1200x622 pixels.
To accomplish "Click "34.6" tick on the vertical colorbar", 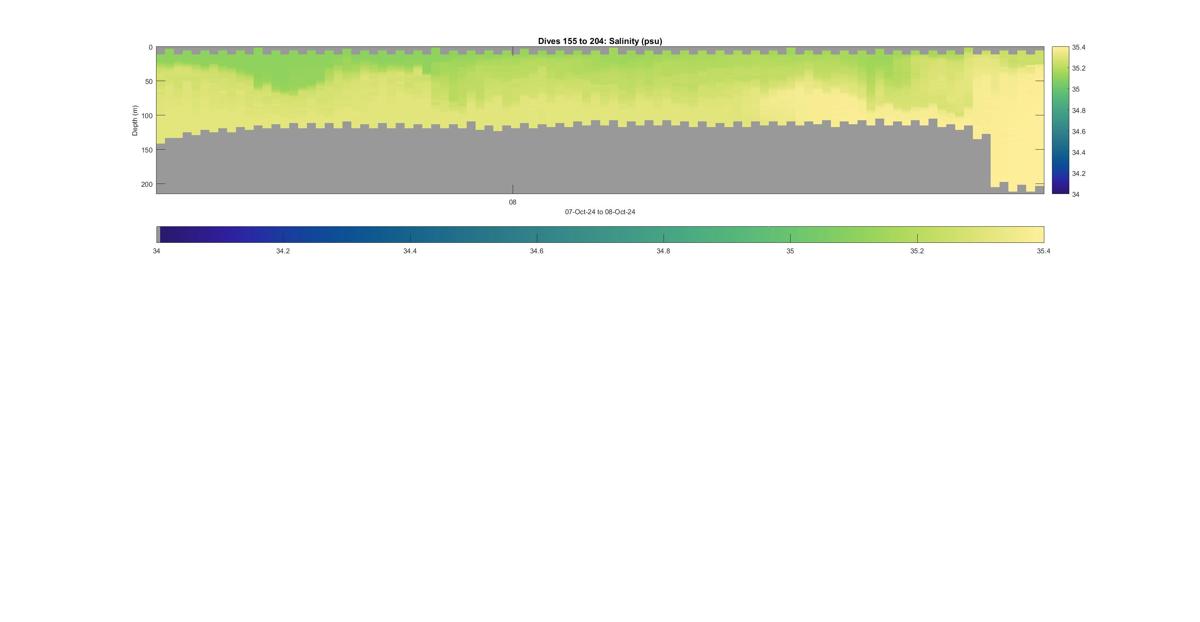I will (1078, 131).
